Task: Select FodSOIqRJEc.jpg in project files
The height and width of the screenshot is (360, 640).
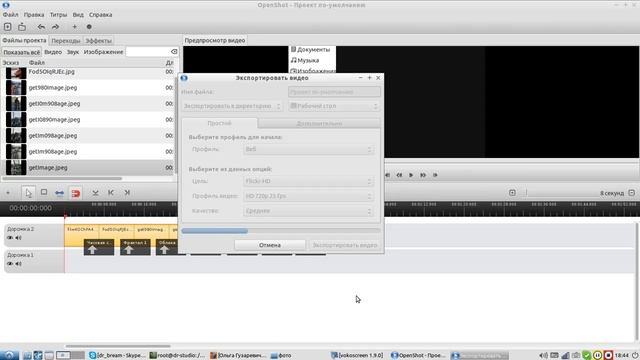Action: point(51,72)
